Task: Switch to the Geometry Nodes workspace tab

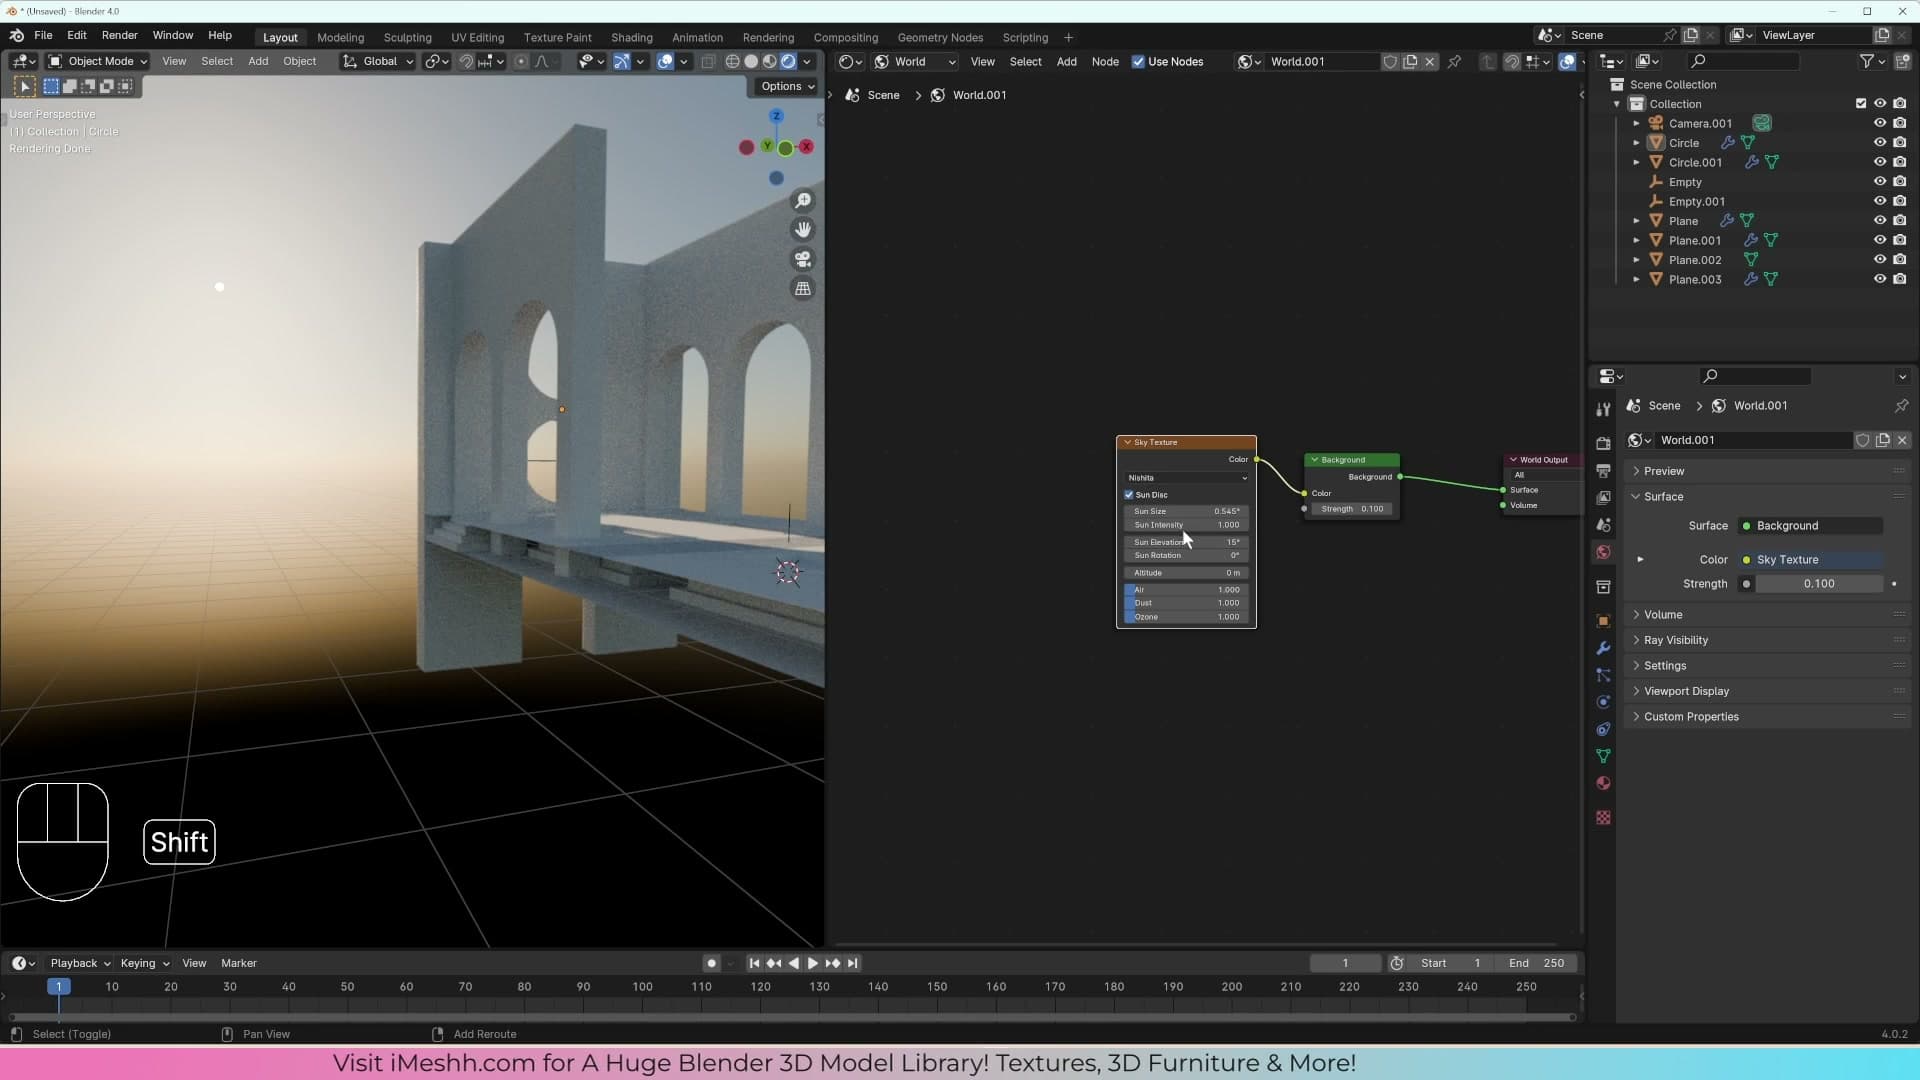Action: click(x=940, y=38)
